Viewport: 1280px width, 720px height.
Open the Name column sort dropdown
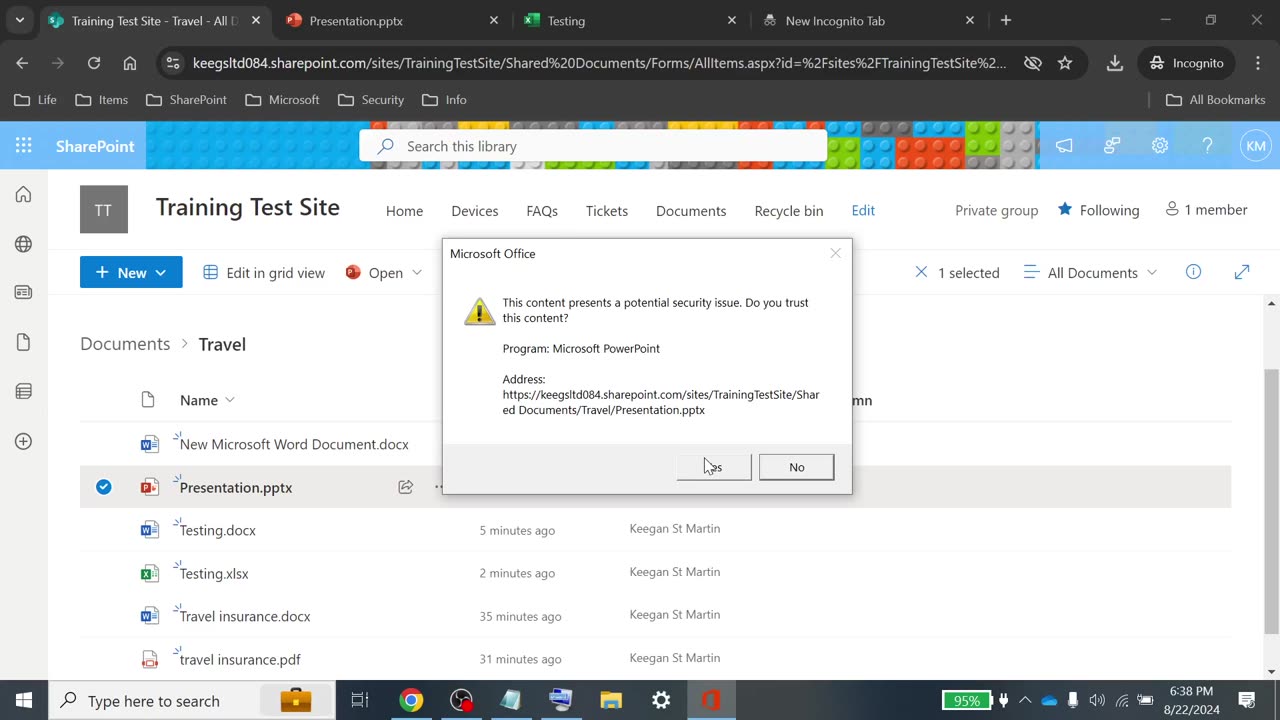click(207, 400)
